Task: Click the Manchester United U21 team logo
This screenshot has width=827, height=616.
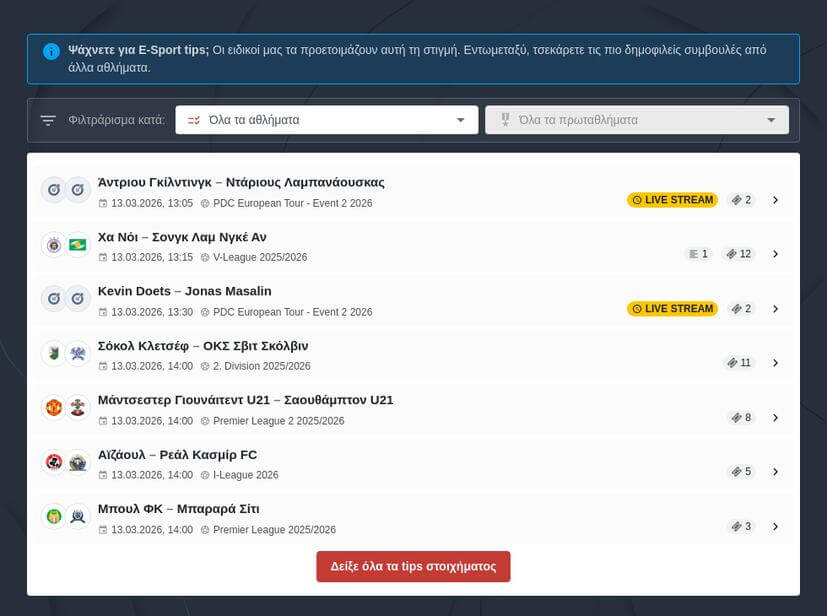Action: click(54, 408)
